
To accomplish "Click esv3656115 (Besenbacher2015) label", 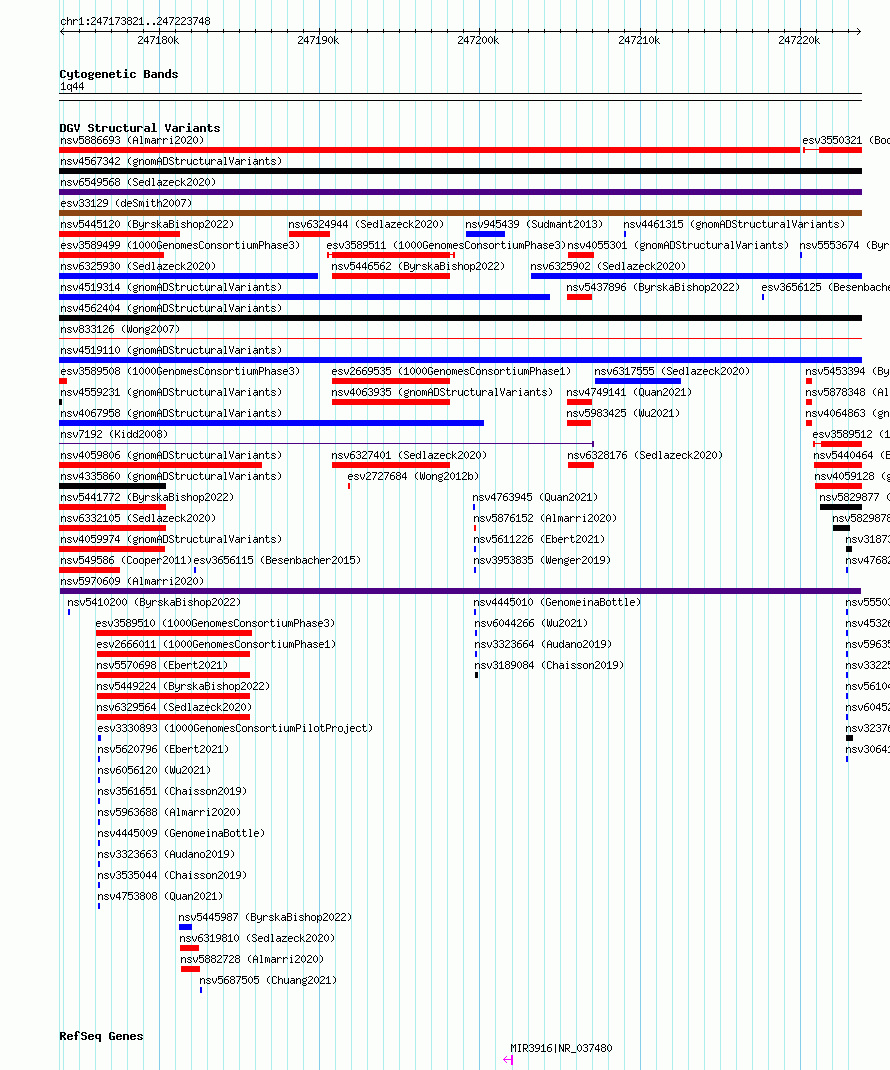I will tap(277, 560).
